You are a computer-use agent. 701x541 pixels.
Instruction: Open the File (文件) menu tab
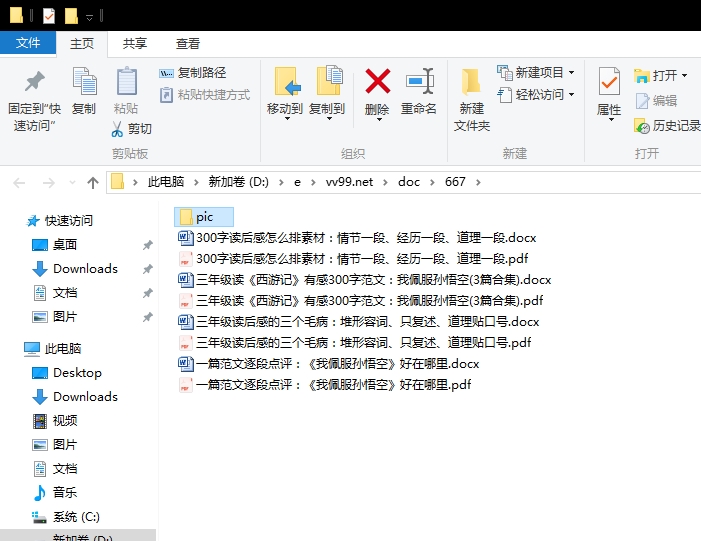28,43
